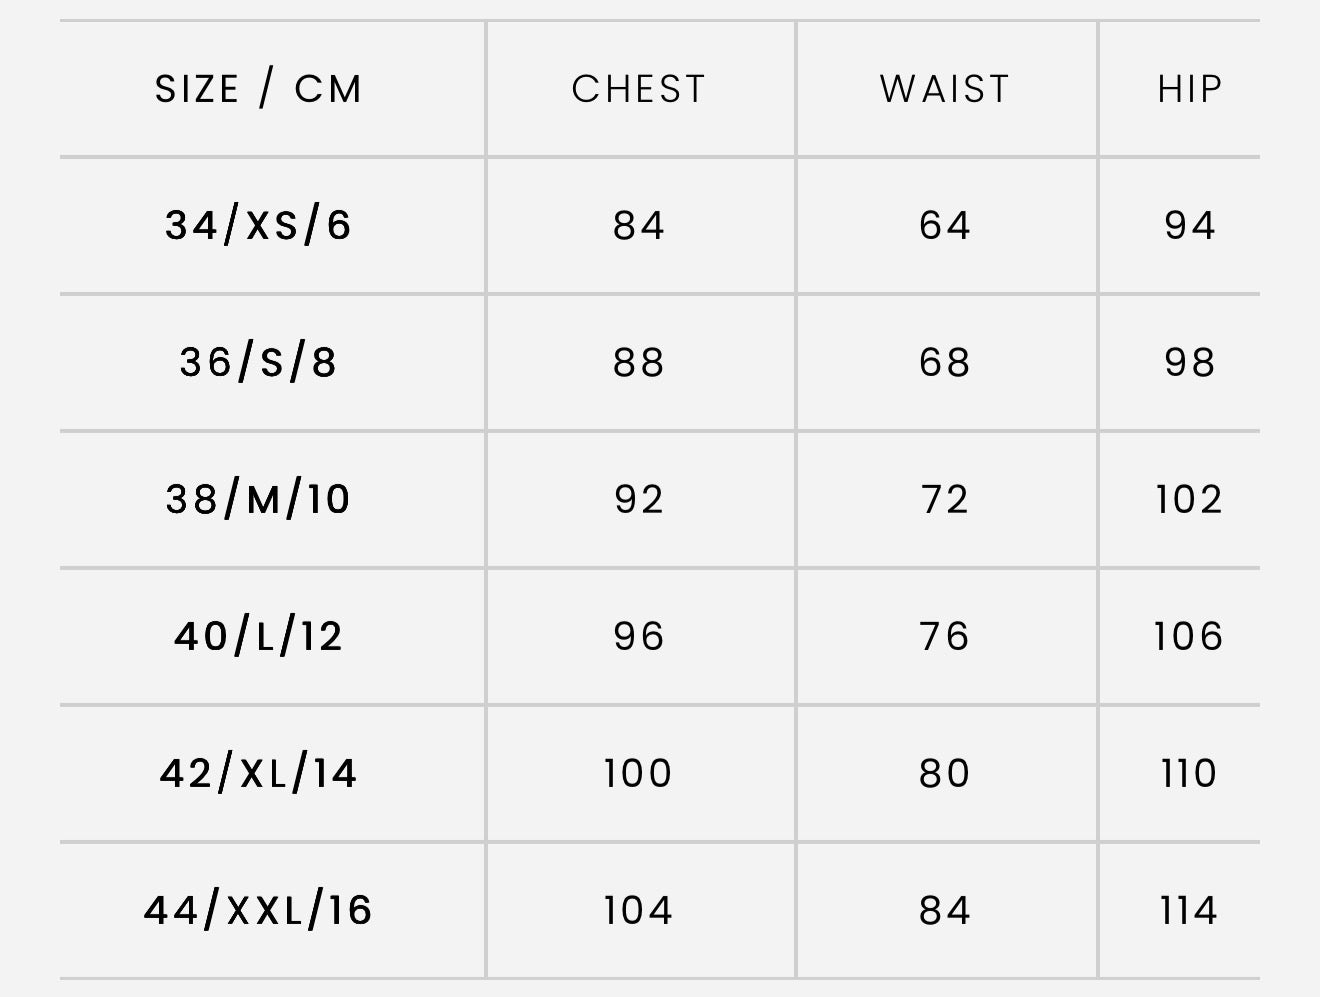Viewport: 1320px width, 997px height.
Task: Click chest value 100 for size XL
Action: point(638,773)
